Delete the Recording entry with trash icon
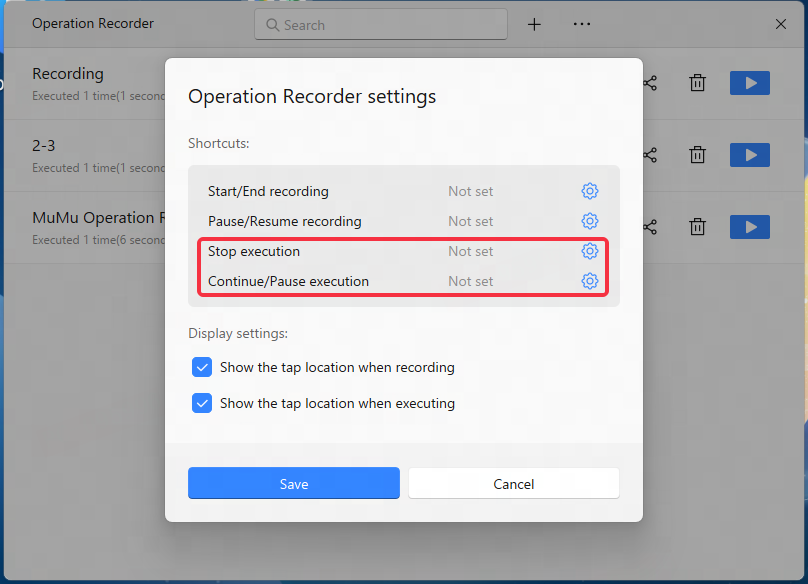Viewport: 808px width, 584px height. [x=697, y=83]
